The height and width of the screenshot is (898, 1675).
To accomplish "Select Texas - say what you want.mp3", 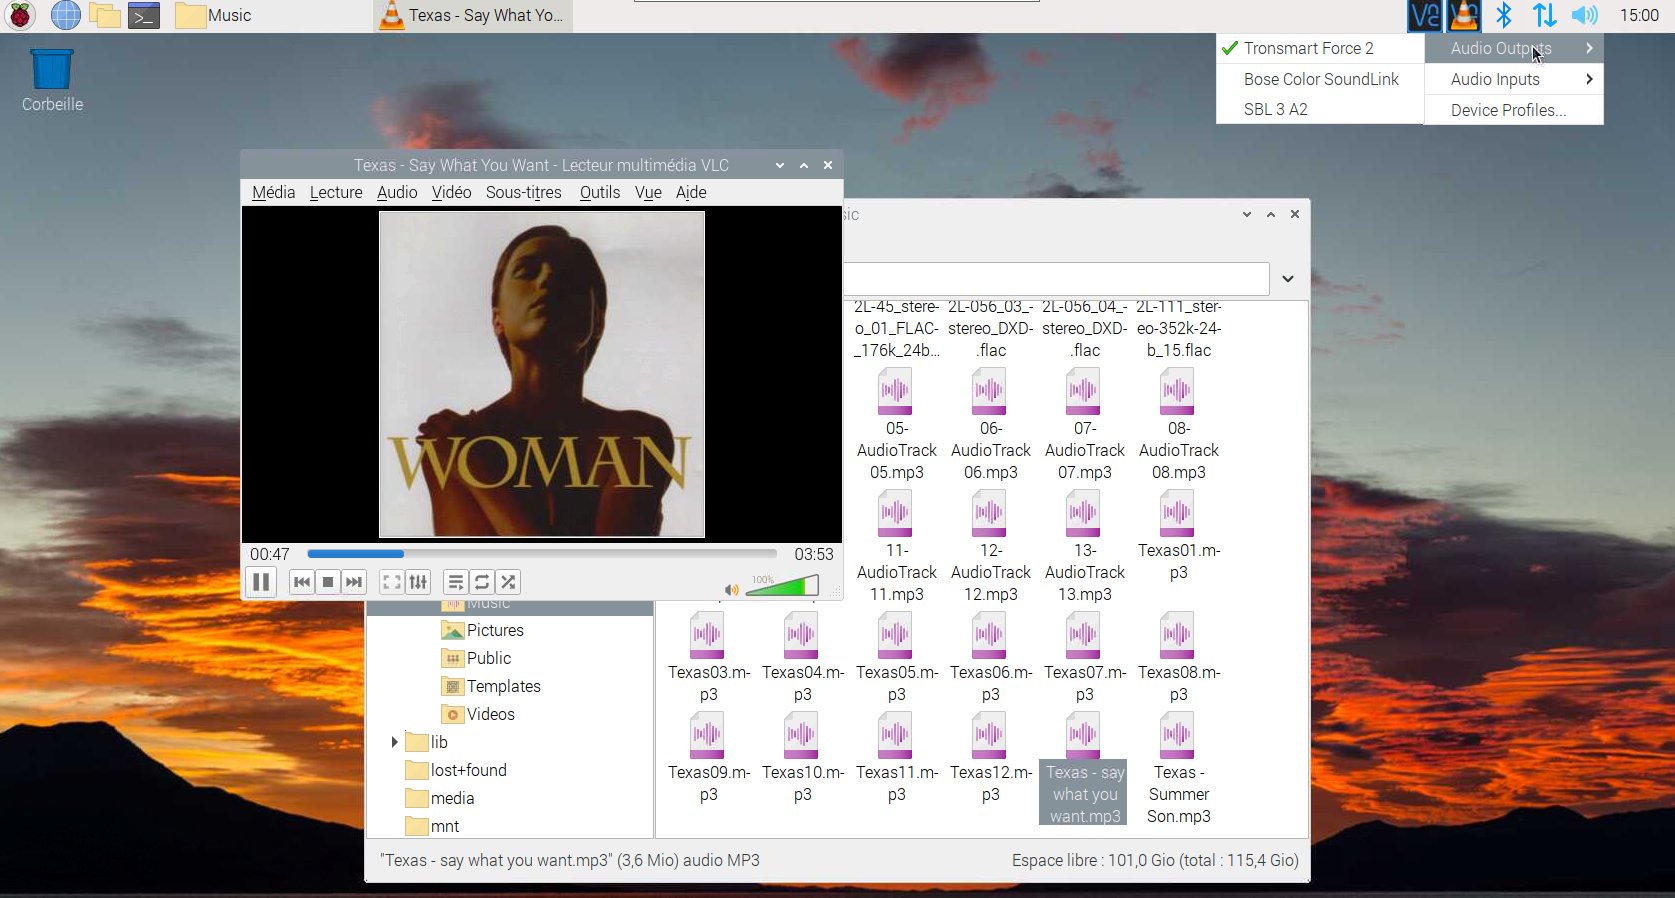I will pos(1084,768).
